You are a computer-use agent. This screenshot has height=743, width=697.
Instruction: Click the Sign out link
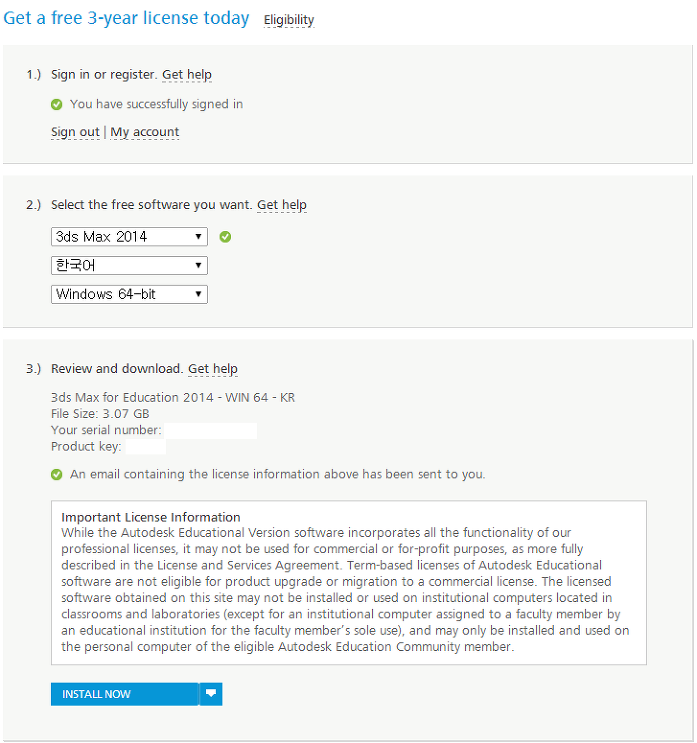[75, 132]
